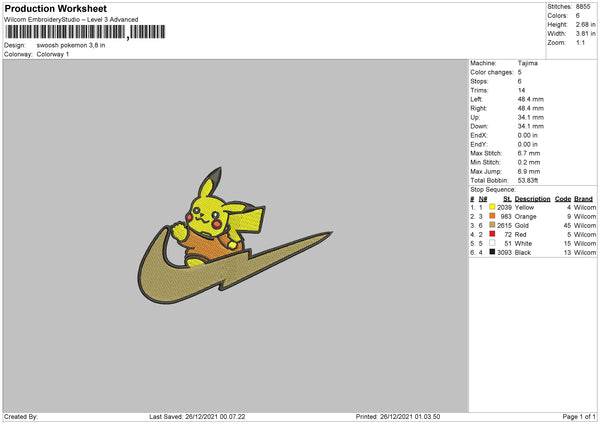
Task: Click the Trims value 14
Action: 521,90
